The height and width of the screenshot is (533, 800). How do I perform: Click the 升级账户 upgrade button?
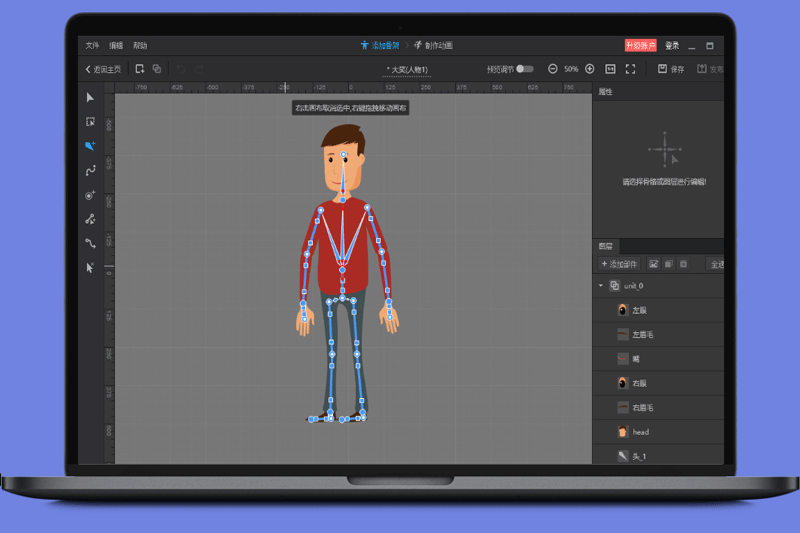tap(640, 46)
